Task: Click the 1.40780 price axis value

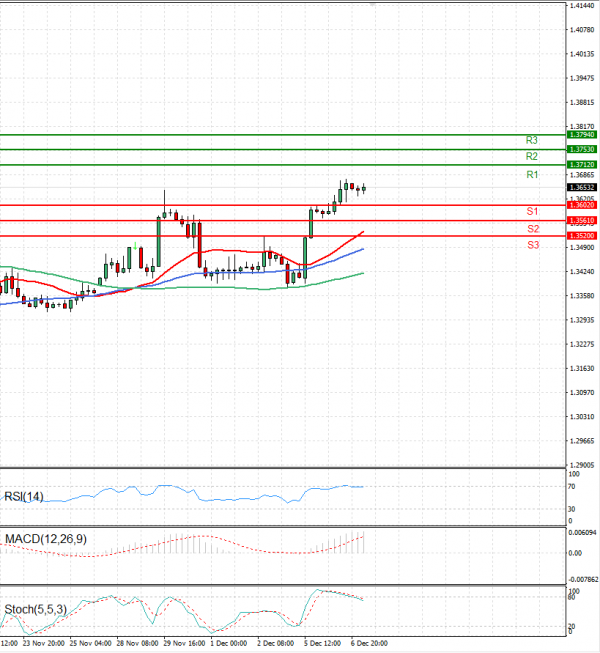Action: pyautogui.click(x=582, y=30)
